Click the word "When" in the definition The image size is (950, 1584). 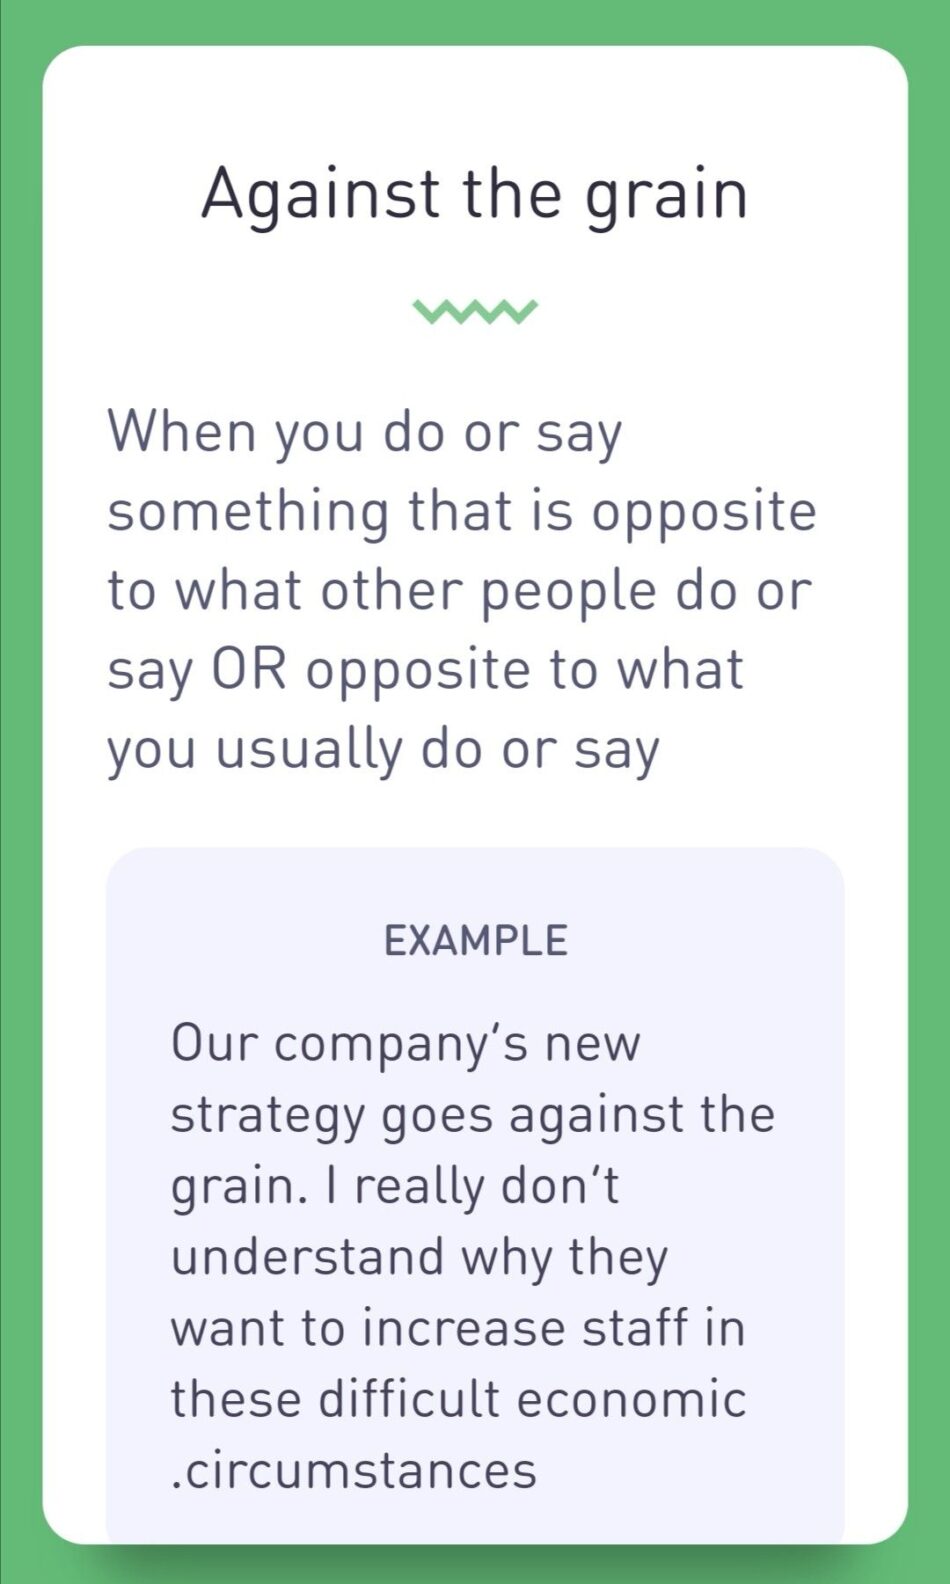(182, 431)
